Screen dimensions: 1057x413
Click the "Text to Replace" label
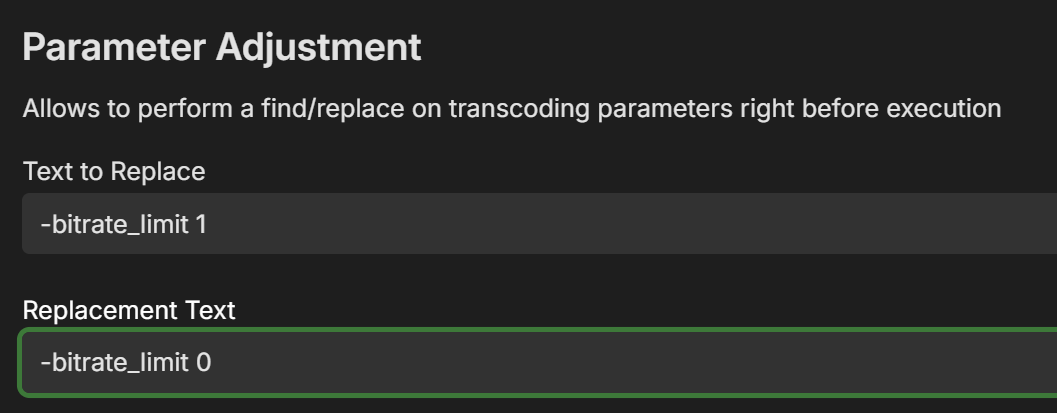[x=113, y=171]
